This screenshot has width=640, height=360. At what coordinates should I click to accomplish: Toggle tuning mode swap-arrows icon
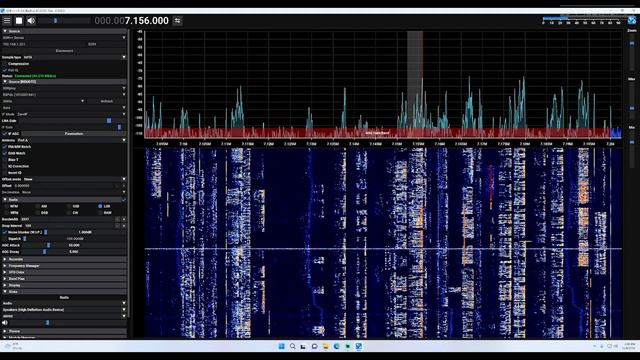point(178,20)
